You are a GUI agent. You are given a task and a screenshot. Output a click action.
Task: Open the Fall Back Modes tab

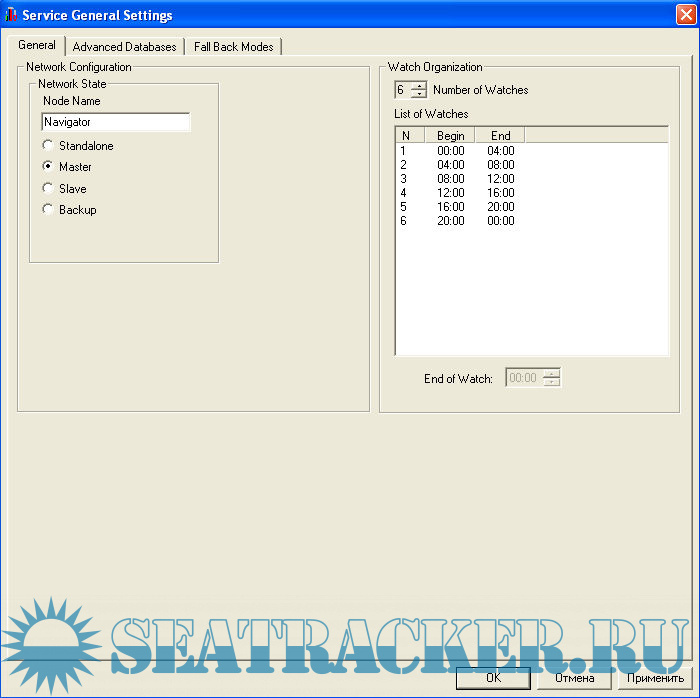pyautogui.click(x=233, y=47)
